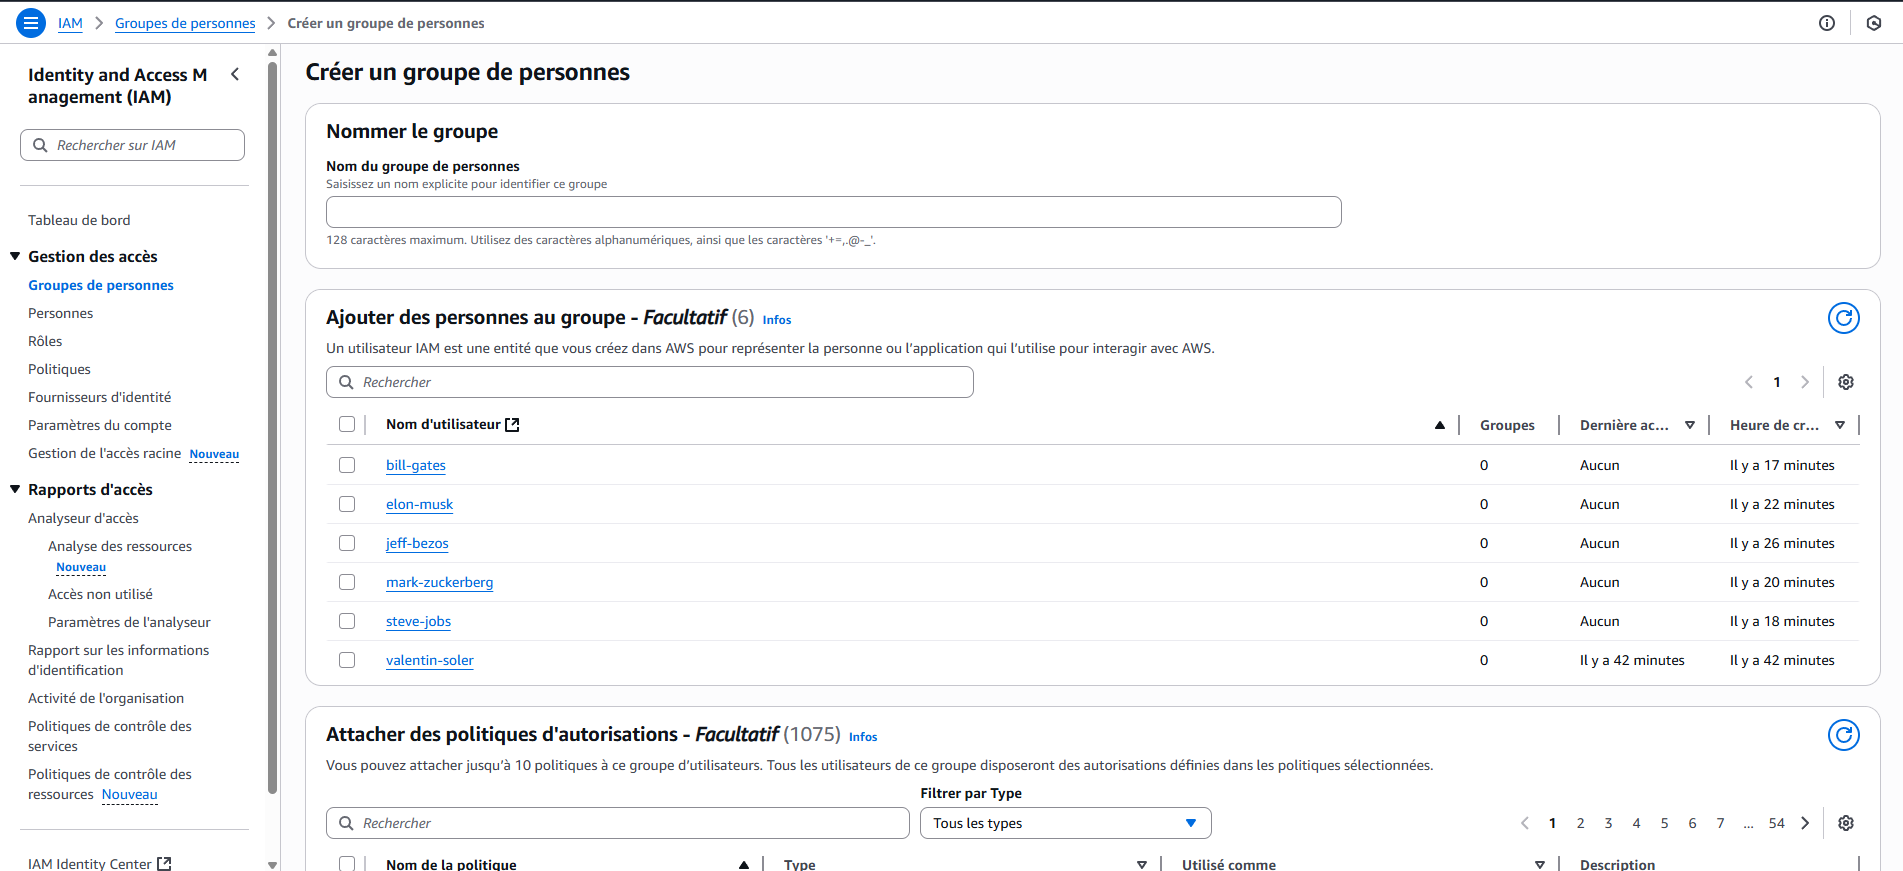1903x871 pixels.
Task: Open users list via external link icon
Action: (512, 424)
